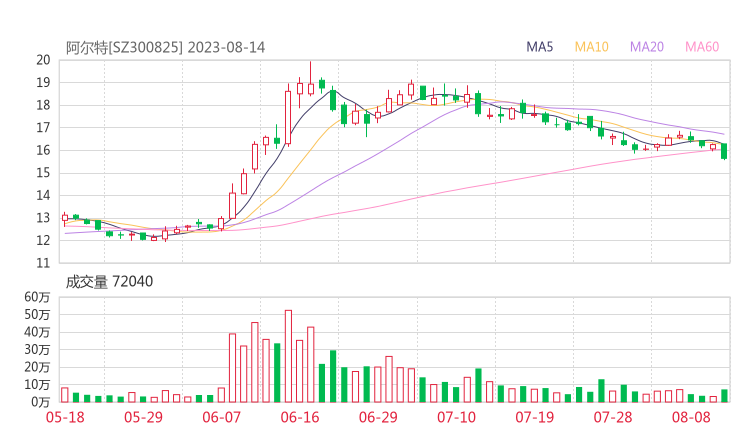Click the 60万 volume axis label
The image size is (740, 440).
tap(37, 297)
